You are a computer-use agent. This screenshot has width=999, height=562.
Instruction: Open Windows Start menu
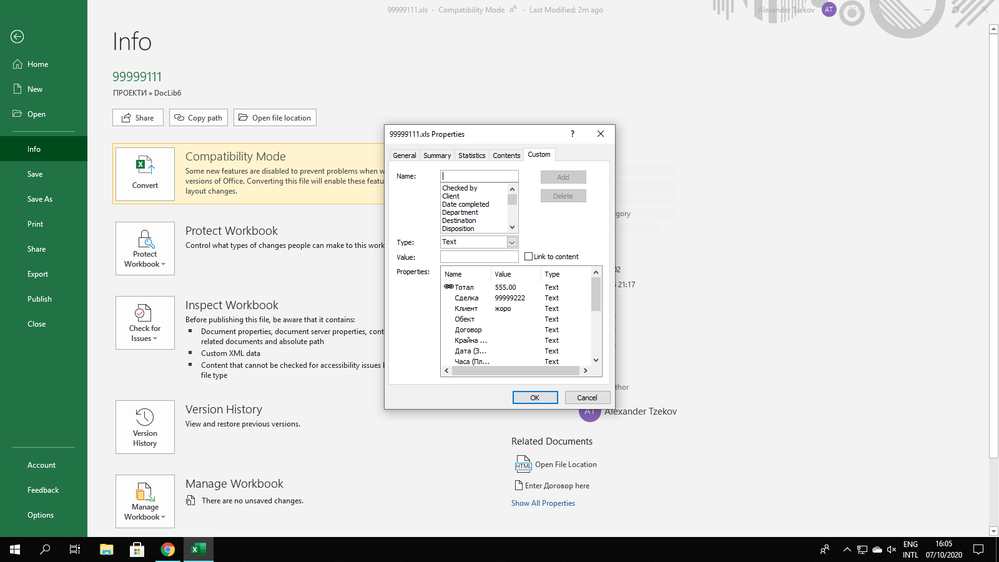[x=15, y=549]
